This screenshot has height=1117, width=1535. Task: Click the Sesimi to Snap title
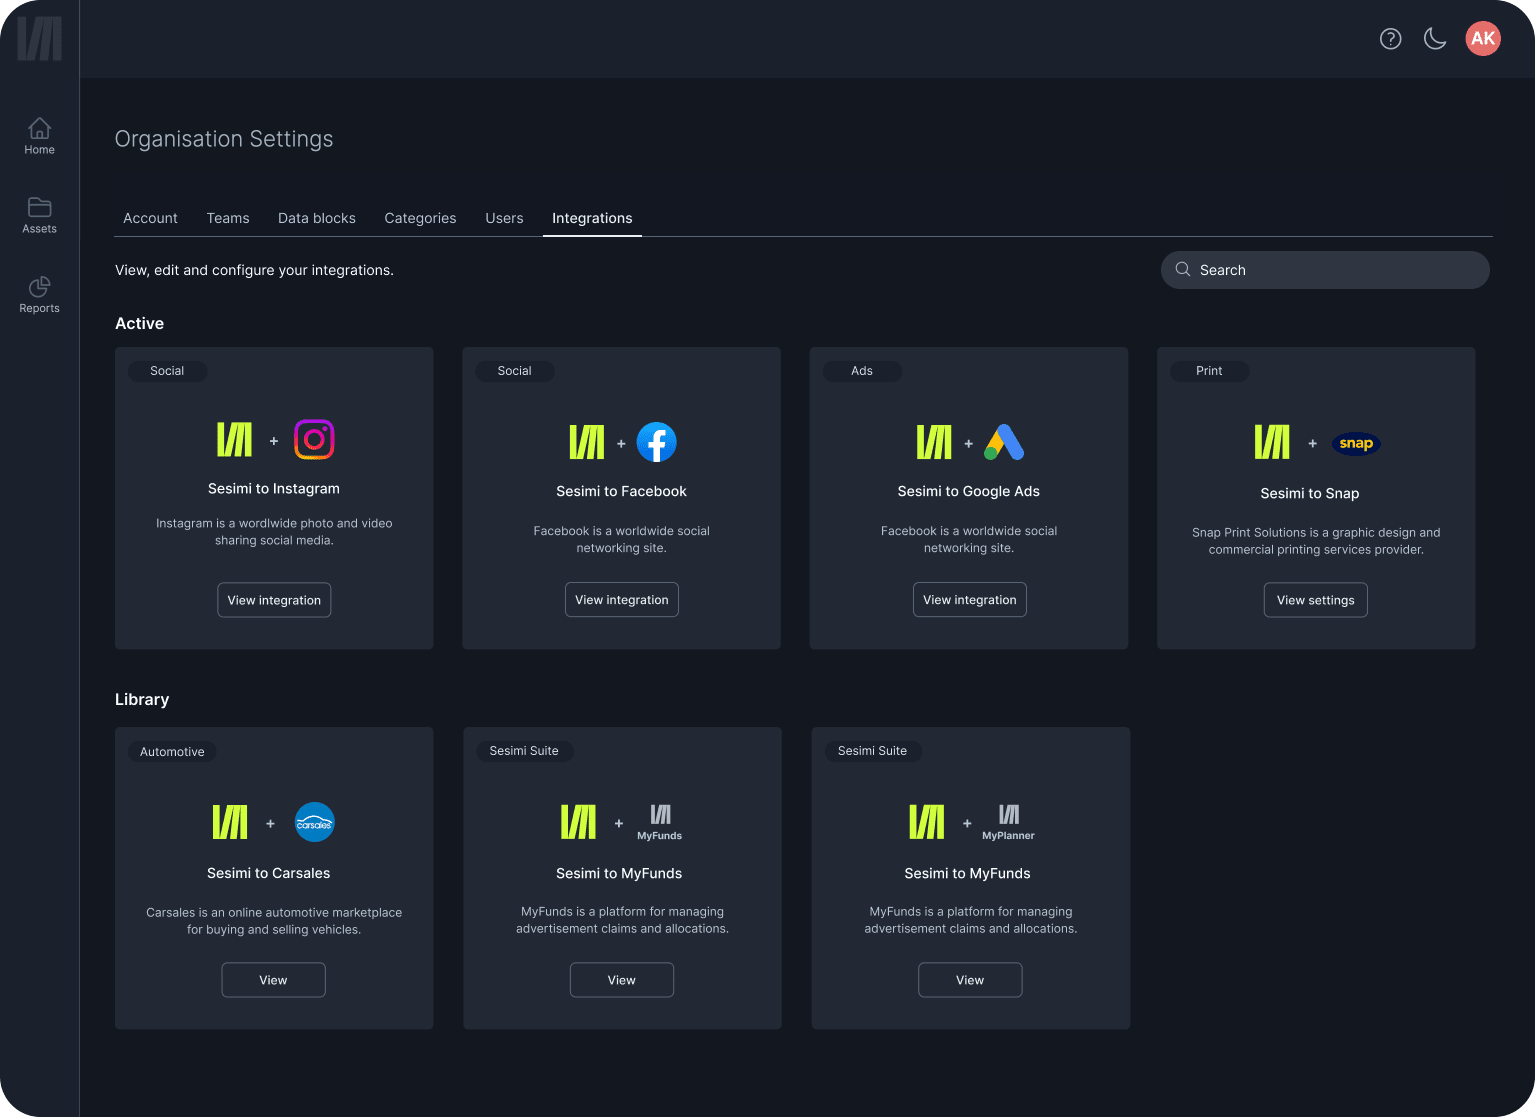pyautogui.click(x=1310, y=493)
